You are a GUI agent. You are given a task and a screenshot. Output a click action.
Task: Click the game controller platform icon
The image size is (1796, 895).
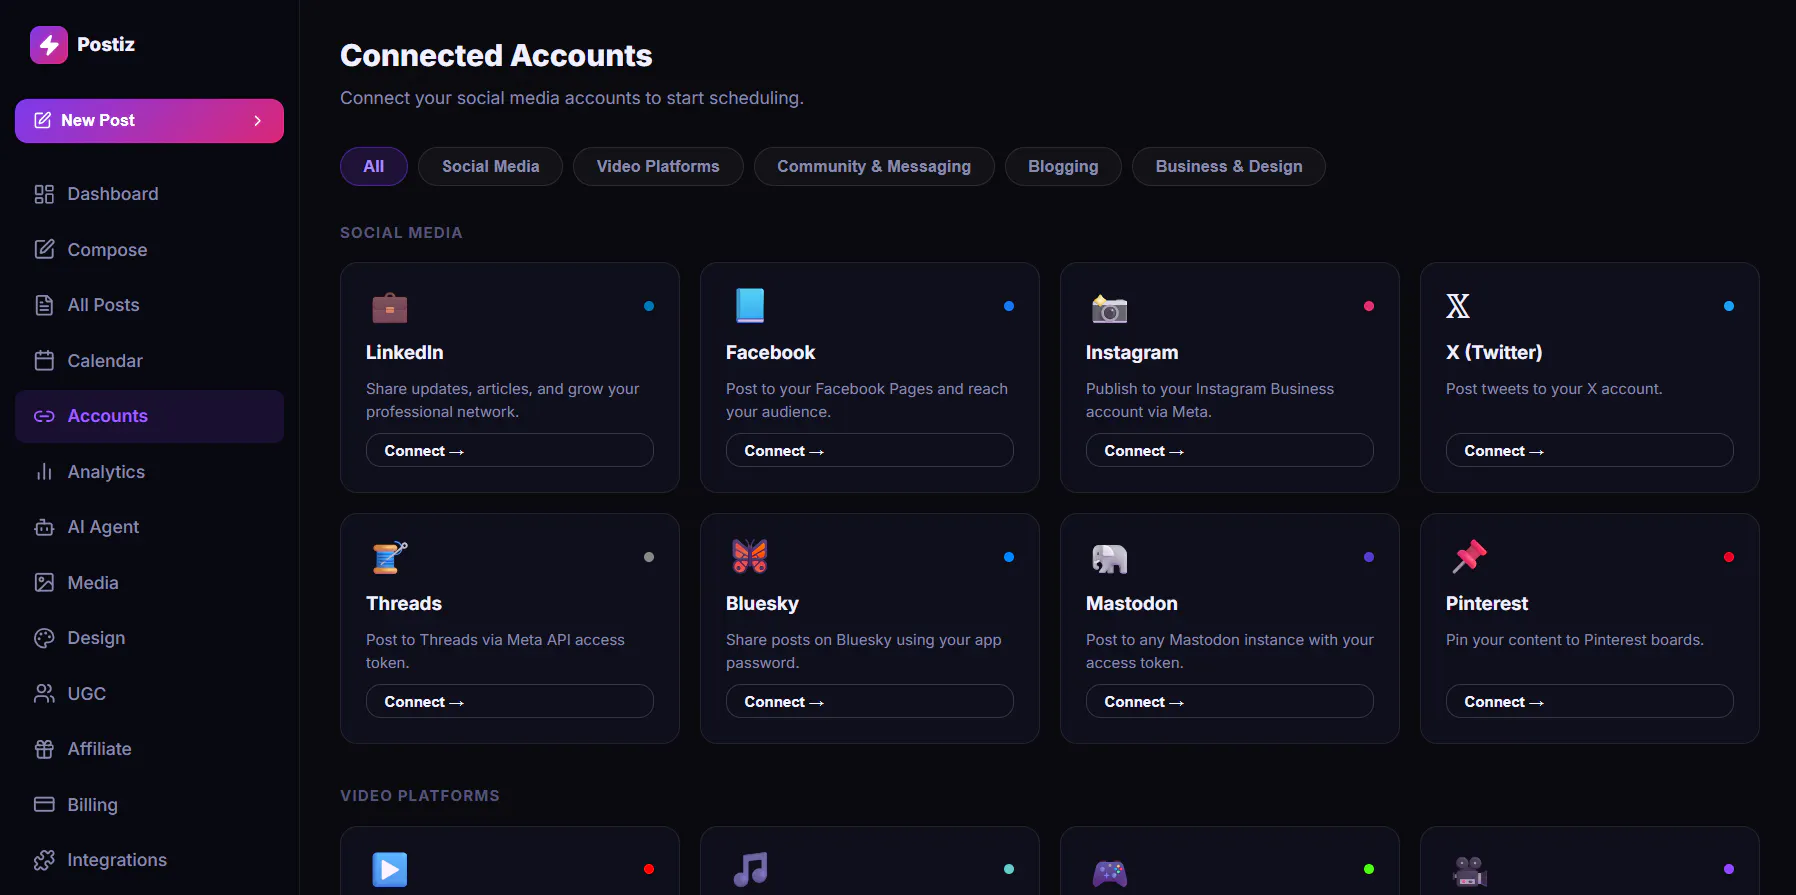pos(1109,873)
